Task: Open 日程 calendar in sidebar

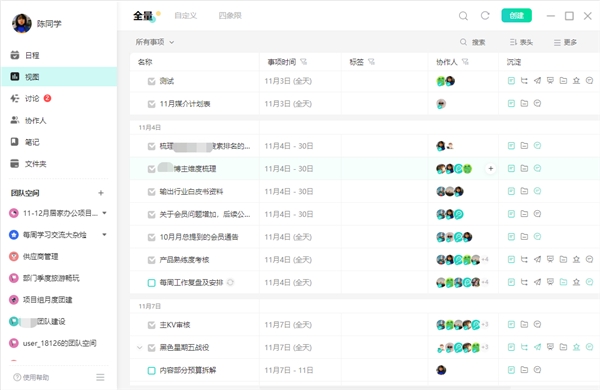Action: [25, 55]
